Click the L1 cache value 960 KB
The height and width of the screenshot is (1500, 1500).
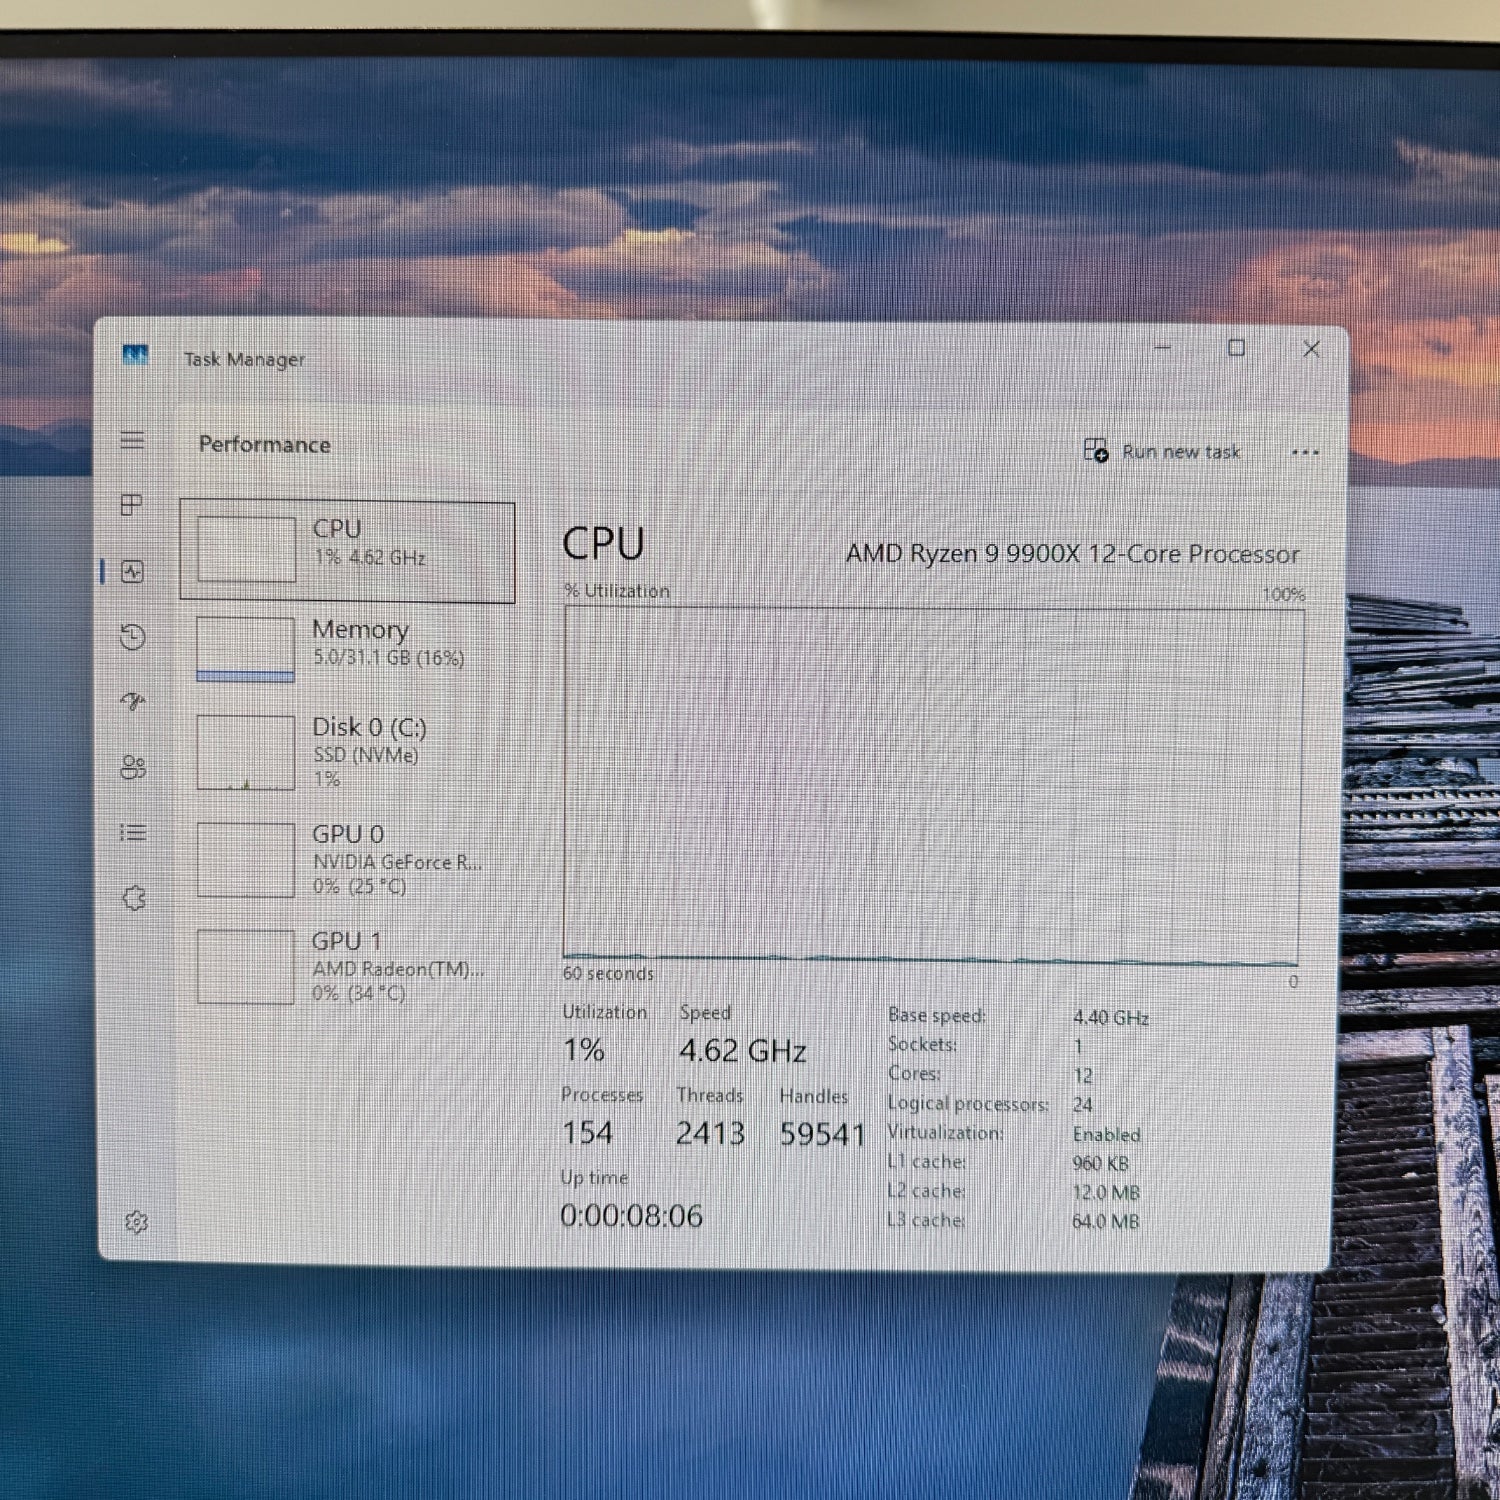[x=1101, y=1164]
